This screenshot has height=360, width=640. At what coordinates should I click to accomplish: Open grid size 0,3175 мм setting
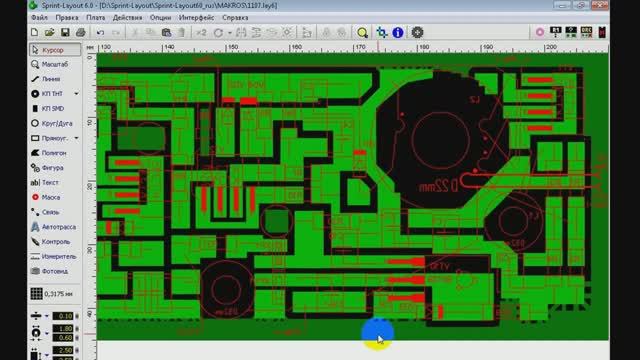(52, 294)
